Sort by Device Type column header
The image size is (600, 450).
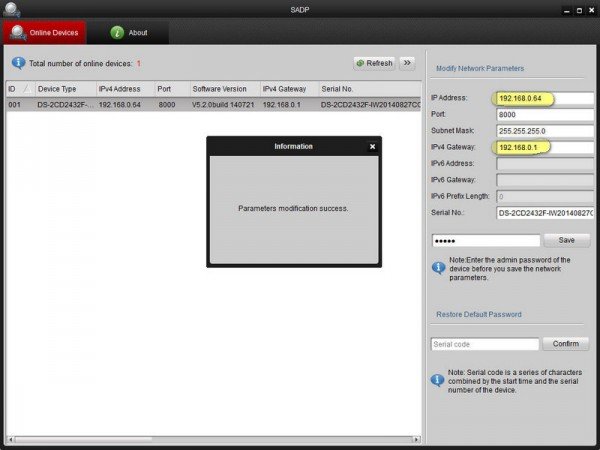65,89
